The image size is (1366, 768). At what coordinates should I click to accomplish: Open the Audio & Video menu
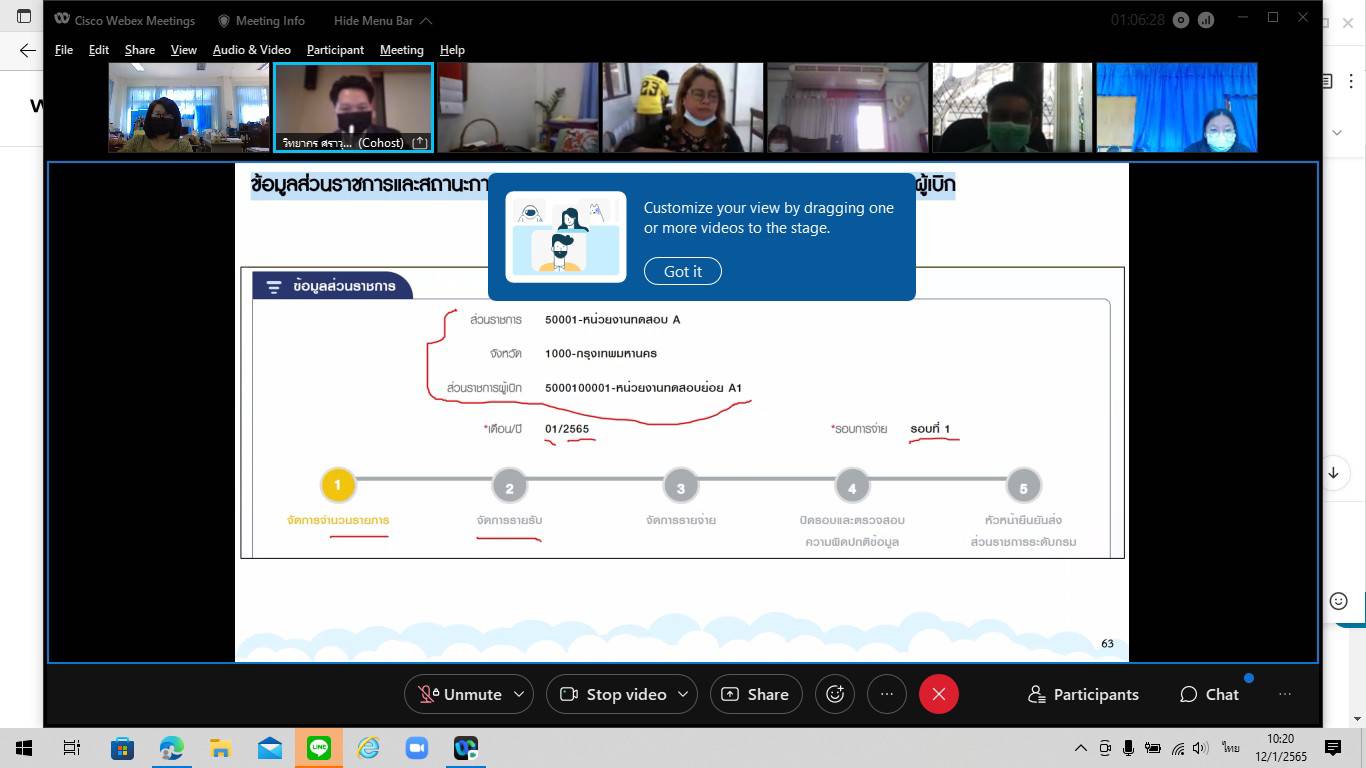pyautogui.click(x=251, y=50)
